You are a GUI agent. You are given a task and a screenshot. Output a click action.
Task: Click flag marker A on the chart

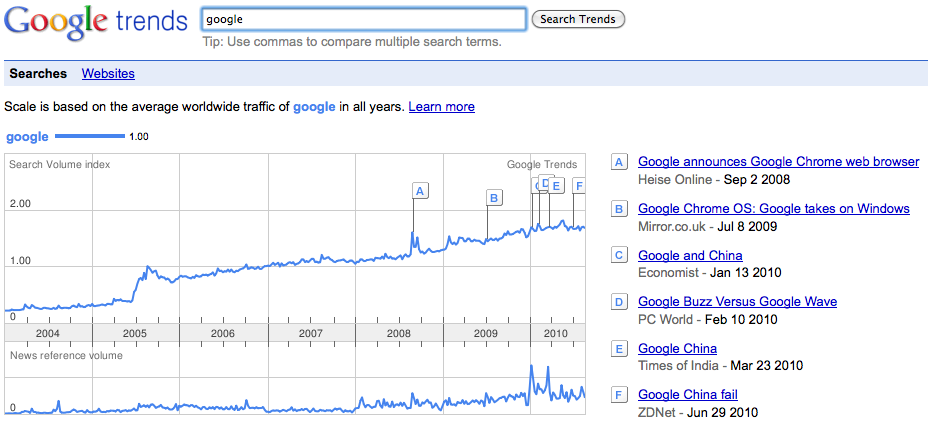420,190
